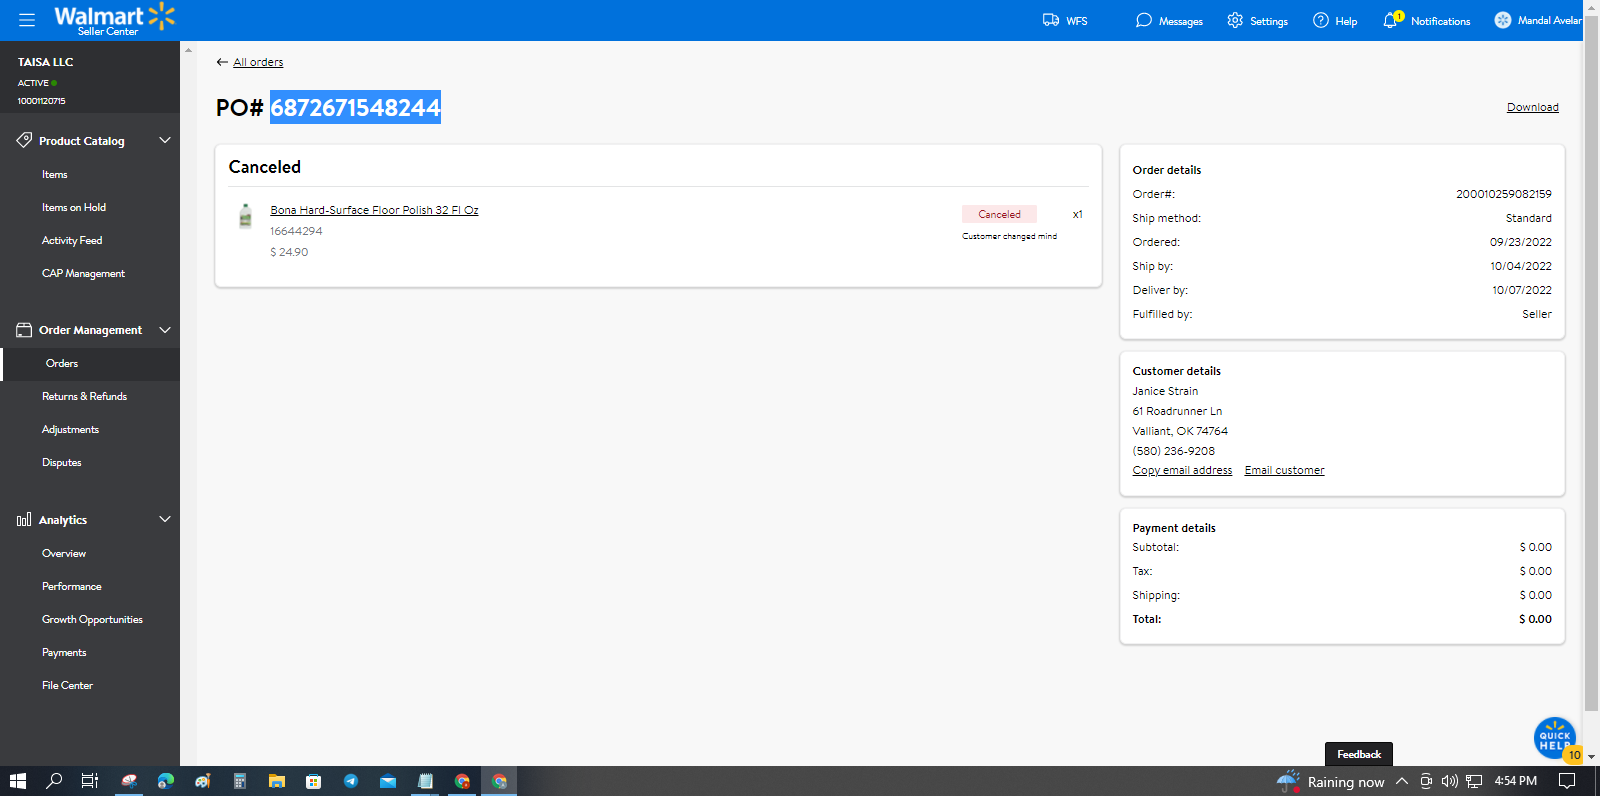Image resolution: width=1600 pixels, height=796 pixels.
Task: Click the Raining now weather widget
Action: pos(1331,781)
